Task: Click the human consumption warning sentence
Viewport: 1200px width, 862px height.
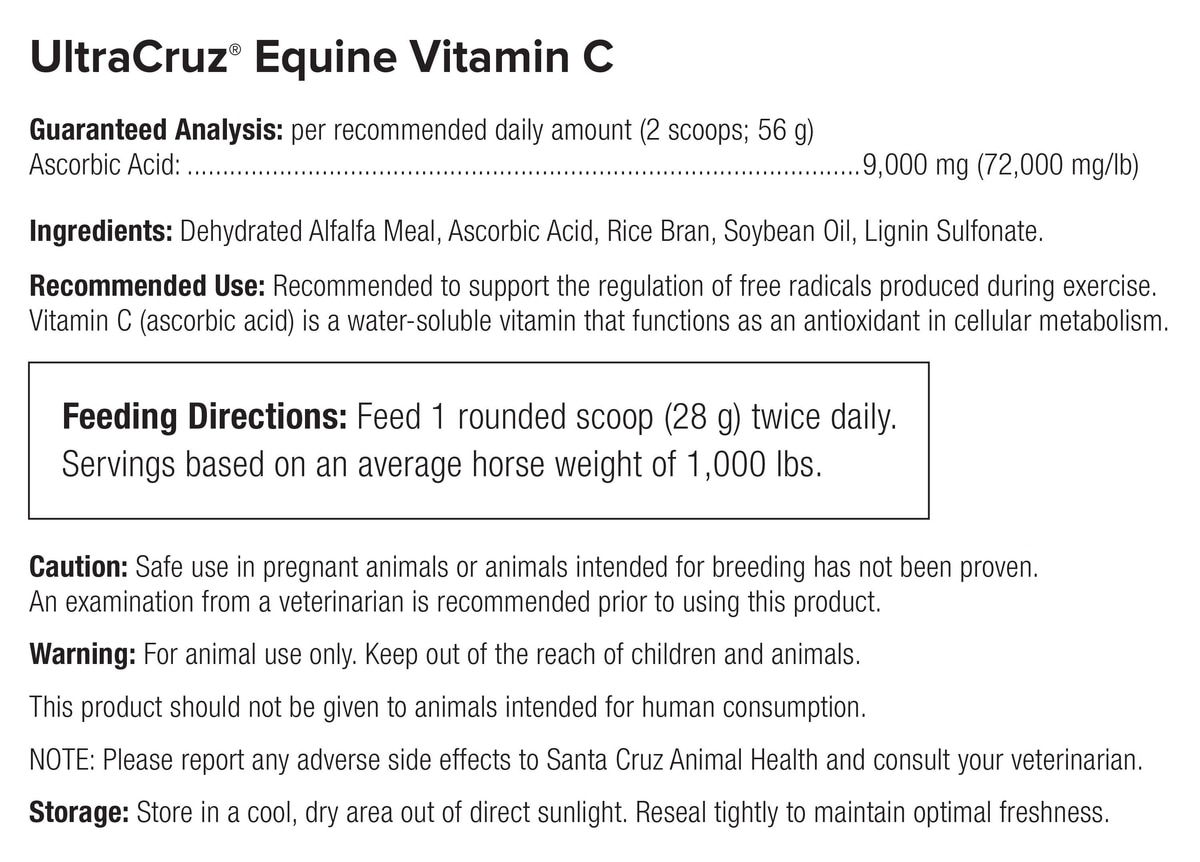Action: tap(446, 707)
